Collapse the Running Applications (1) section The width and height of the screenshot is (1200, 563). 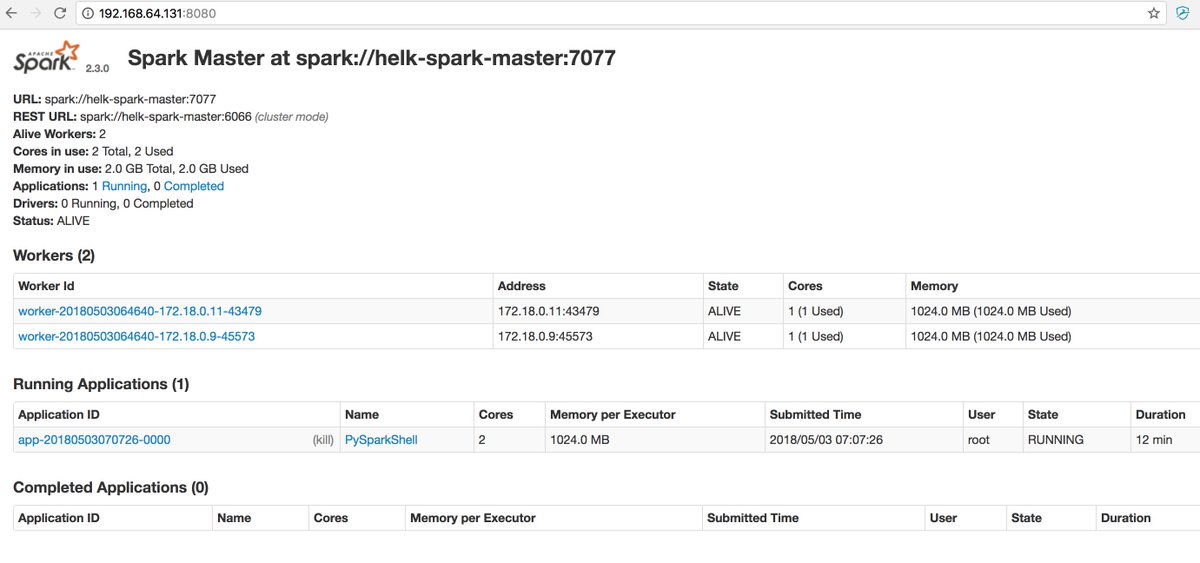pos(101,384)
